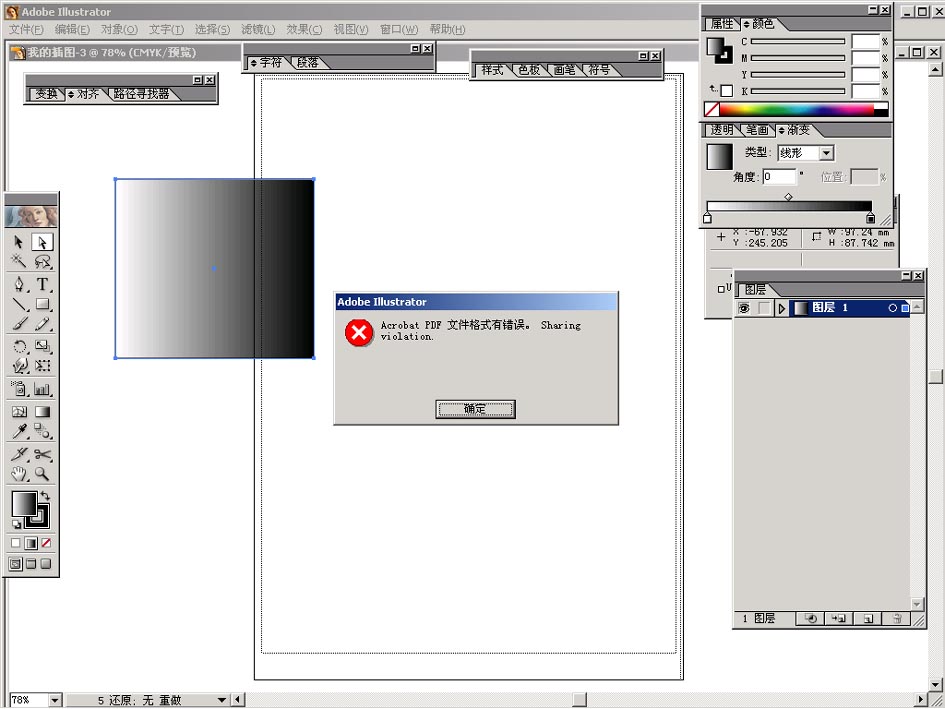The width and height of the screenshot is (945, 709).
Task: Click the toolbox Fill box
Action: (24, 504)
